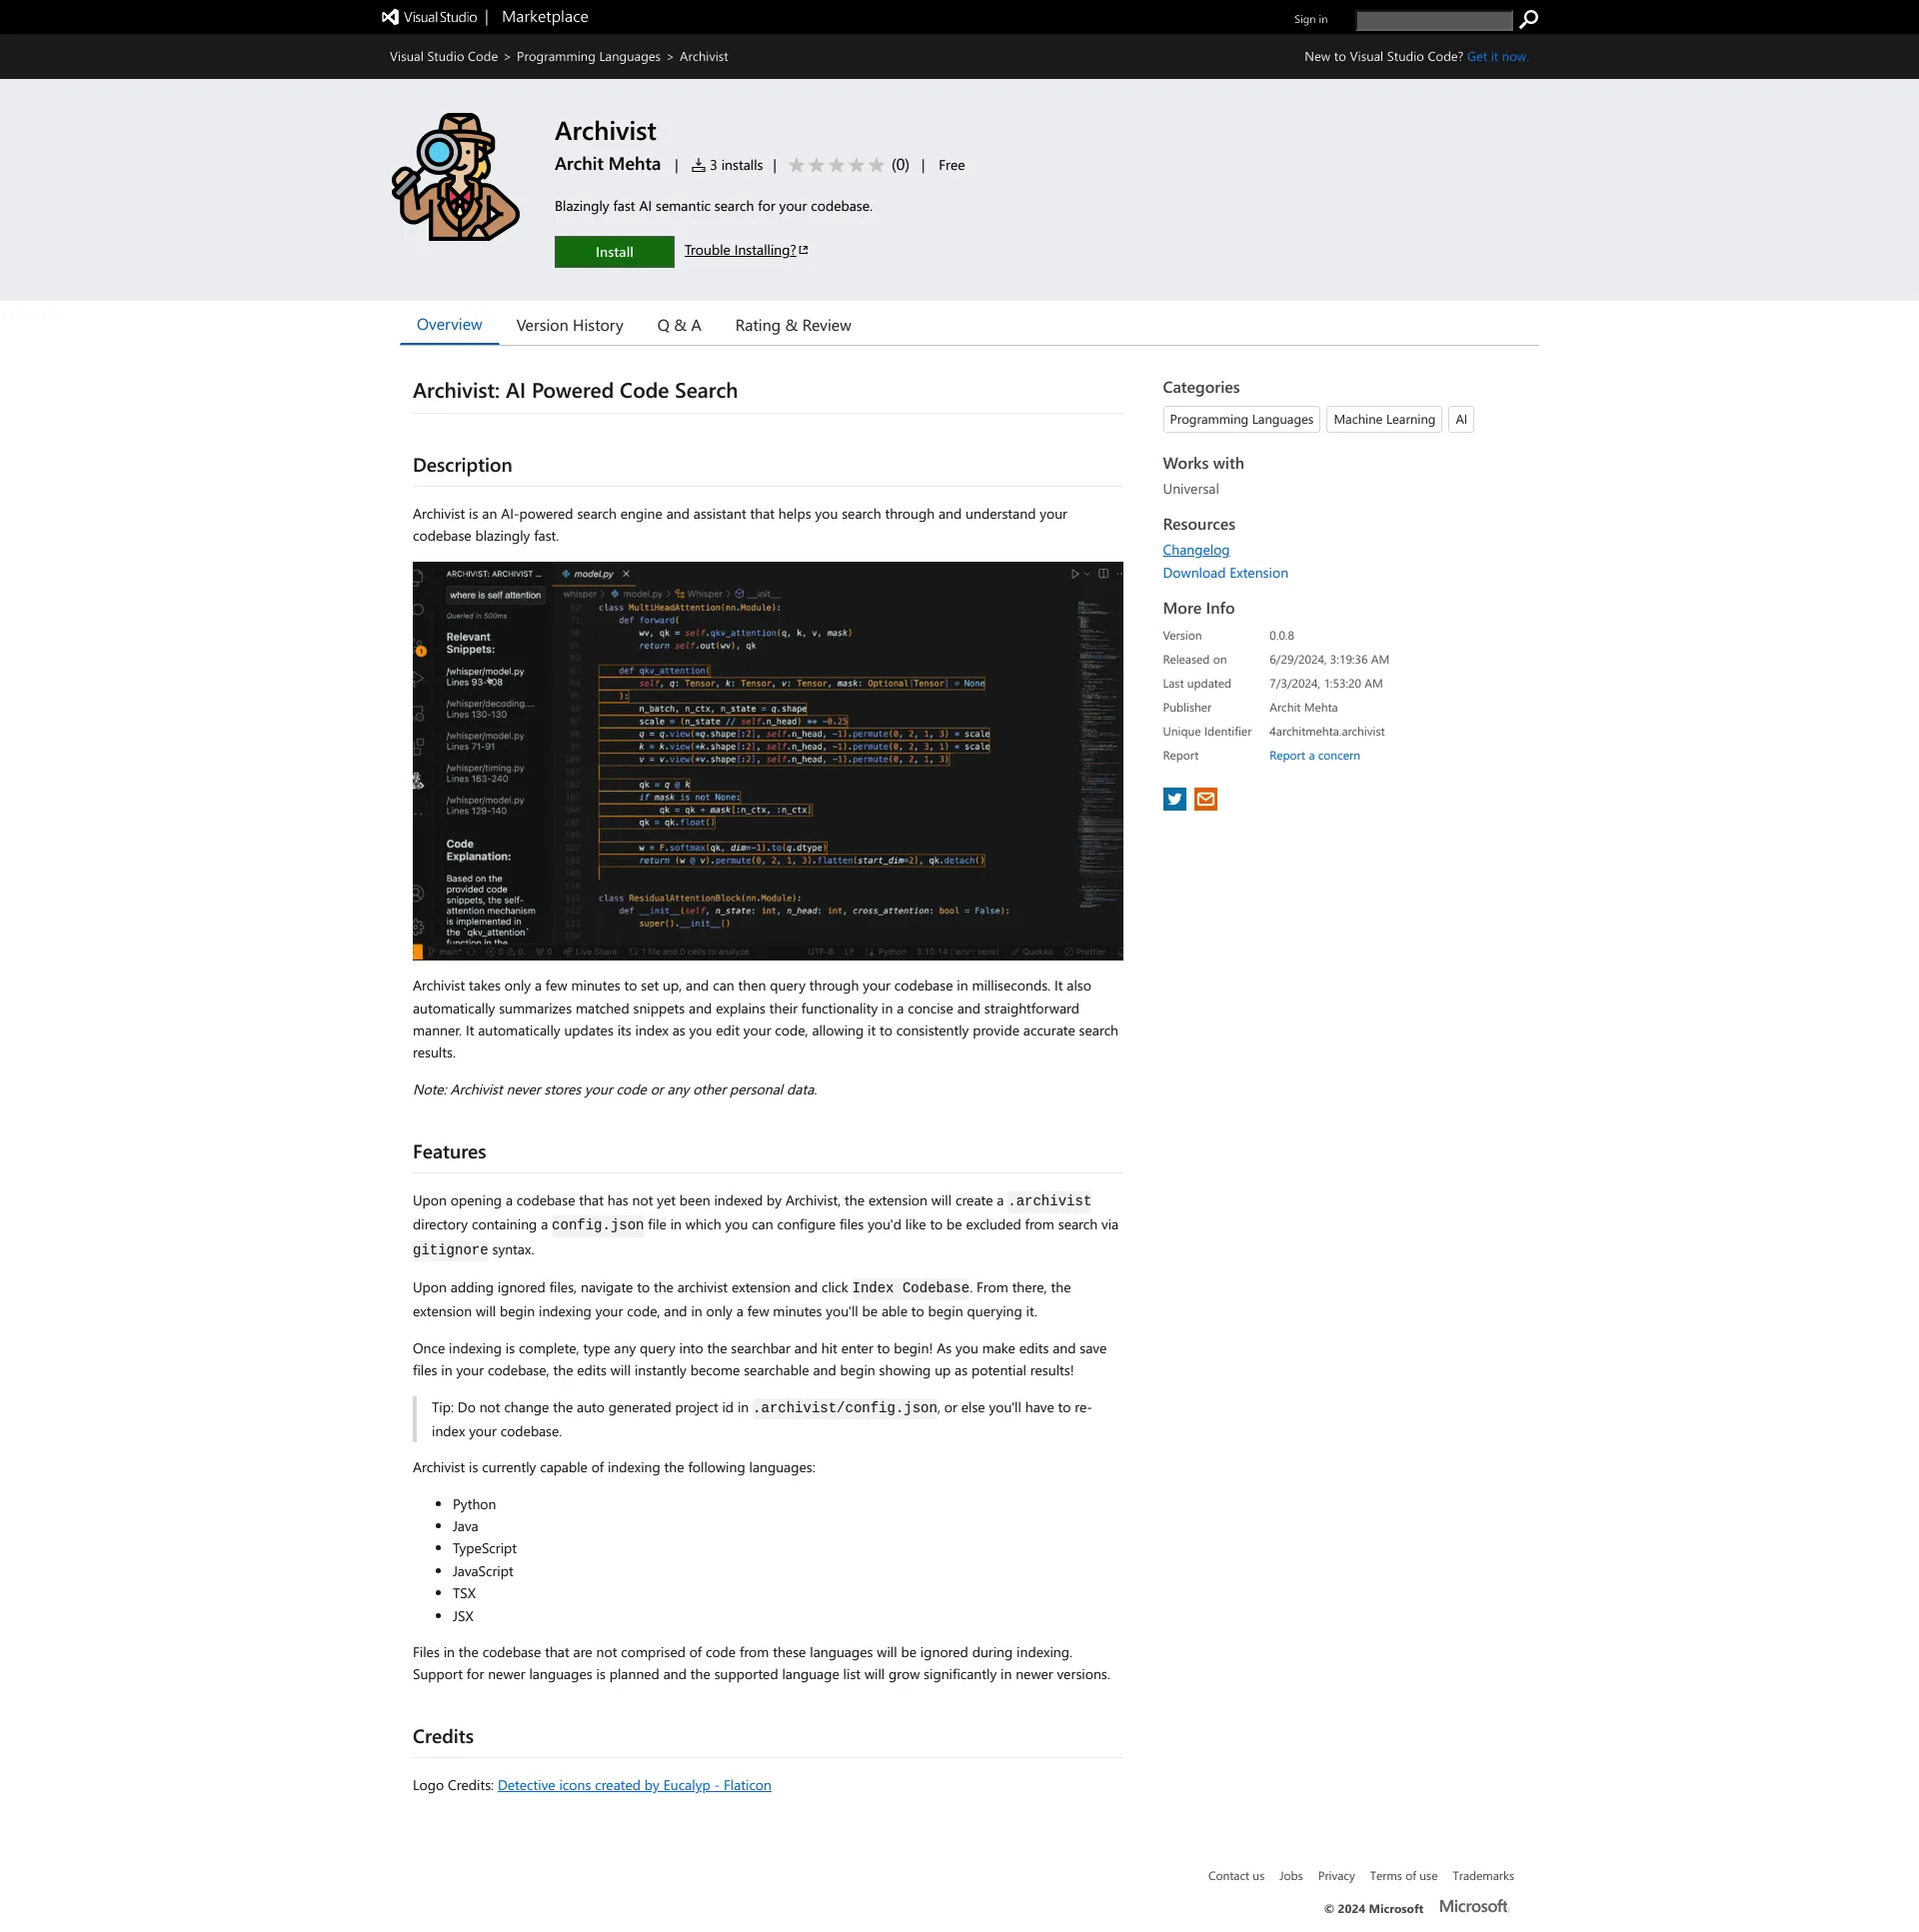Image resolution: width=1919 pixels, height=1932 pixels.
Task: Click Universal under Works with
Action: coord(1190,489)
